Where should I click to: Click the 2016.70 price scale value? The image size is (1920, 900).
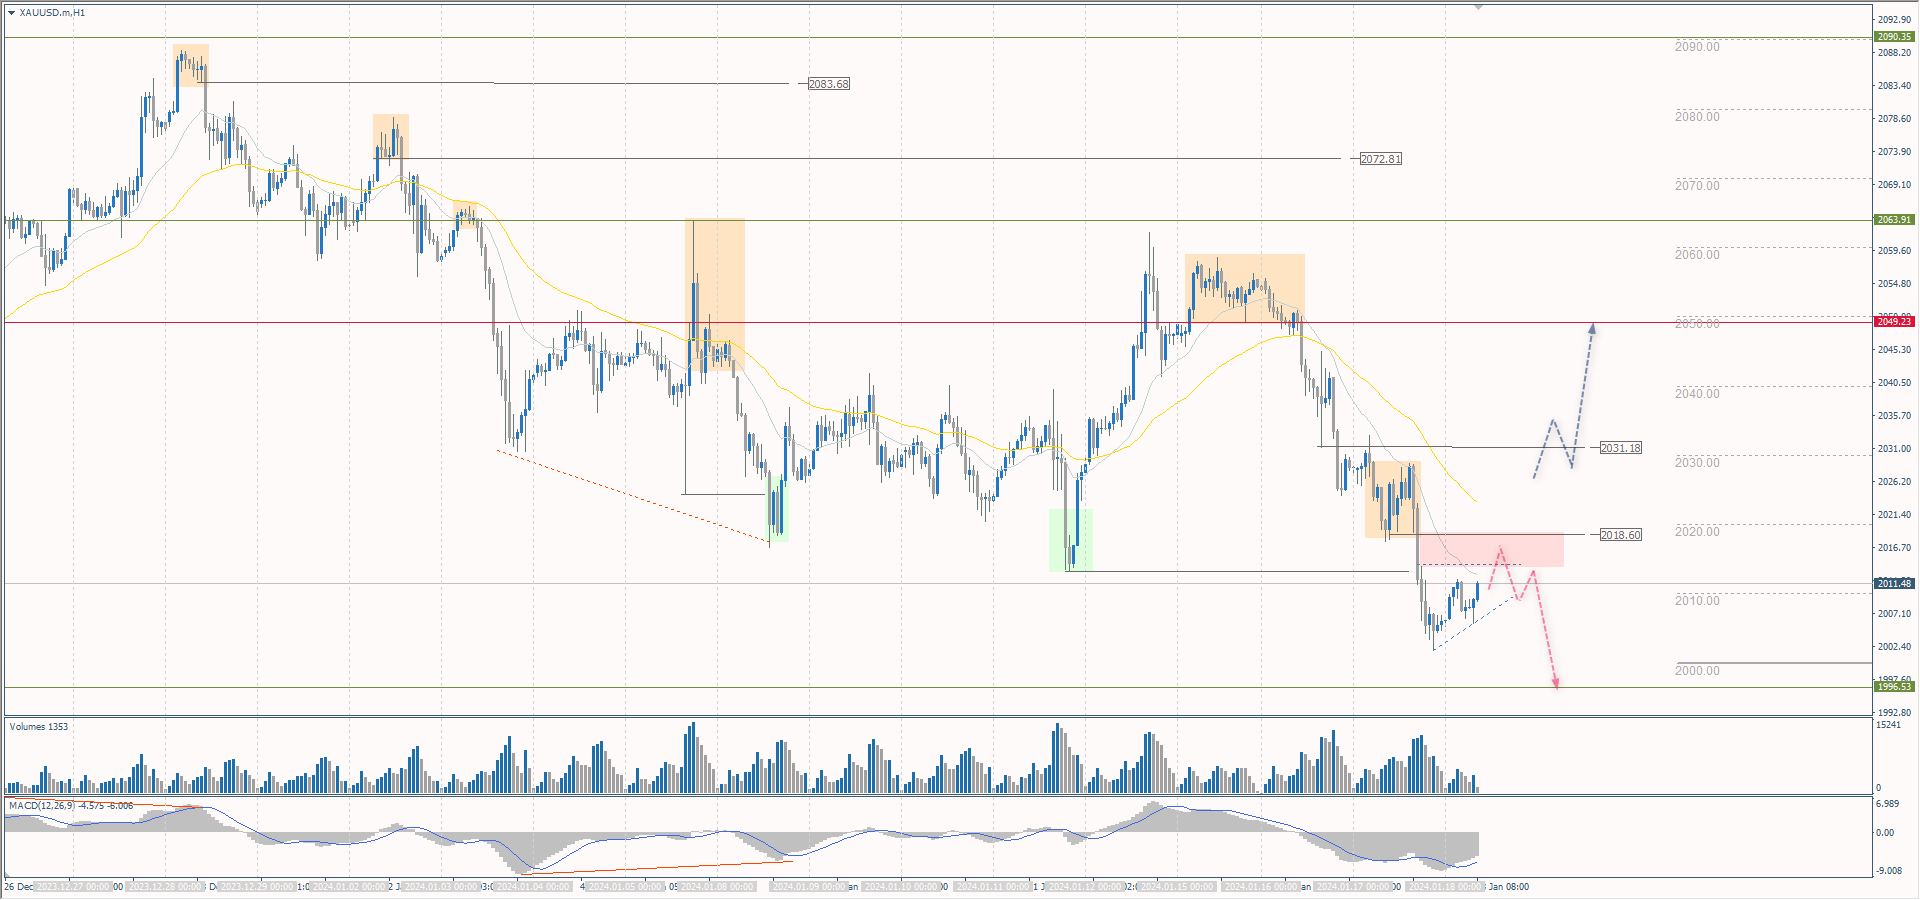tap(1894, 548)
